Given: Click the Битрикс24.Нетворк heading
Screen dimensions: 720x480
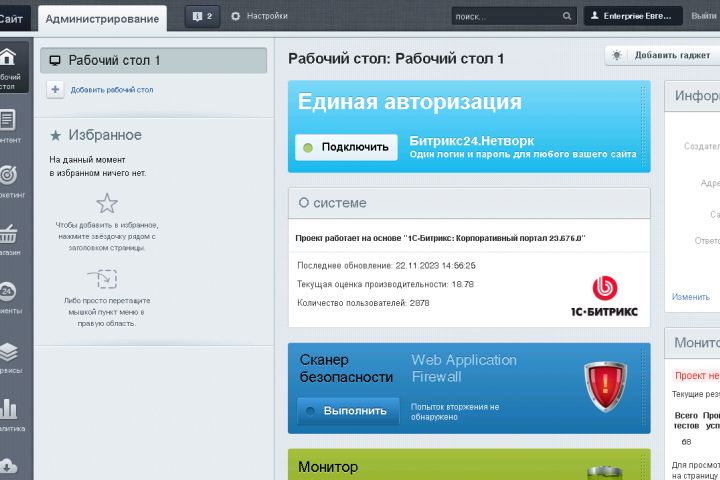Looking at the screenshot, I should click(x=472, y=141).
